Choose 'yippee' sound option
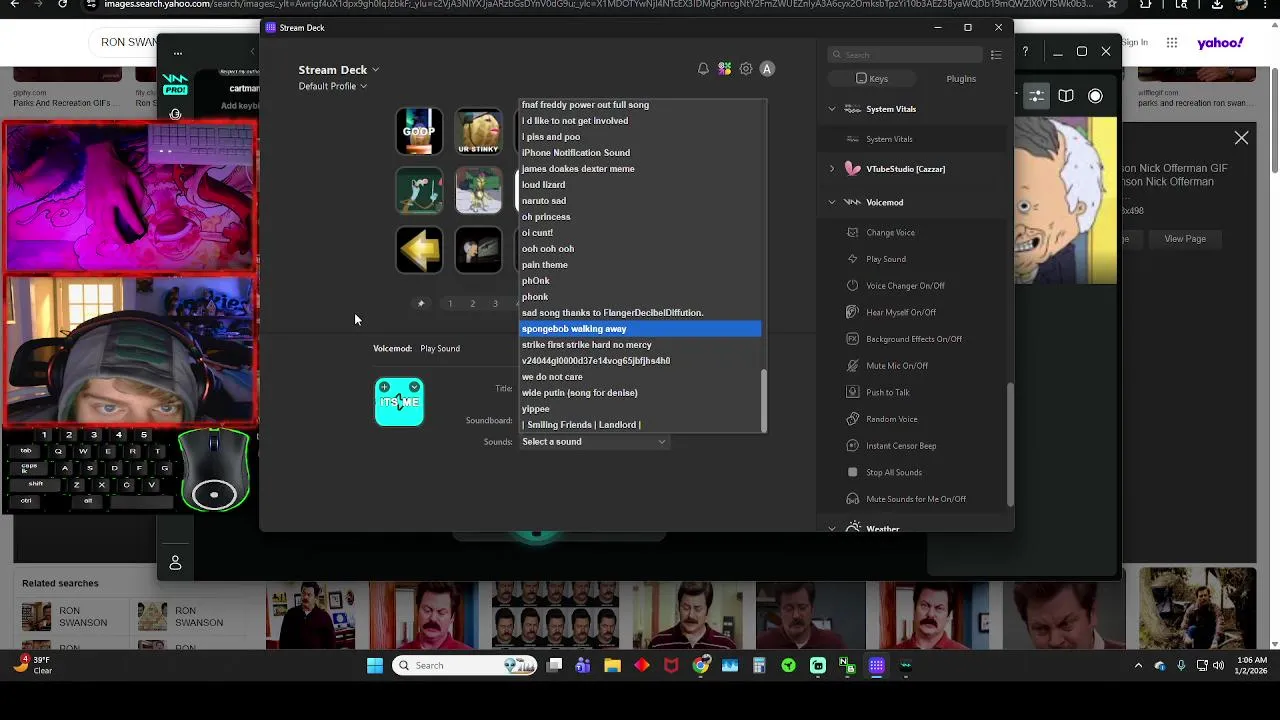 click(x=640, y=409)
